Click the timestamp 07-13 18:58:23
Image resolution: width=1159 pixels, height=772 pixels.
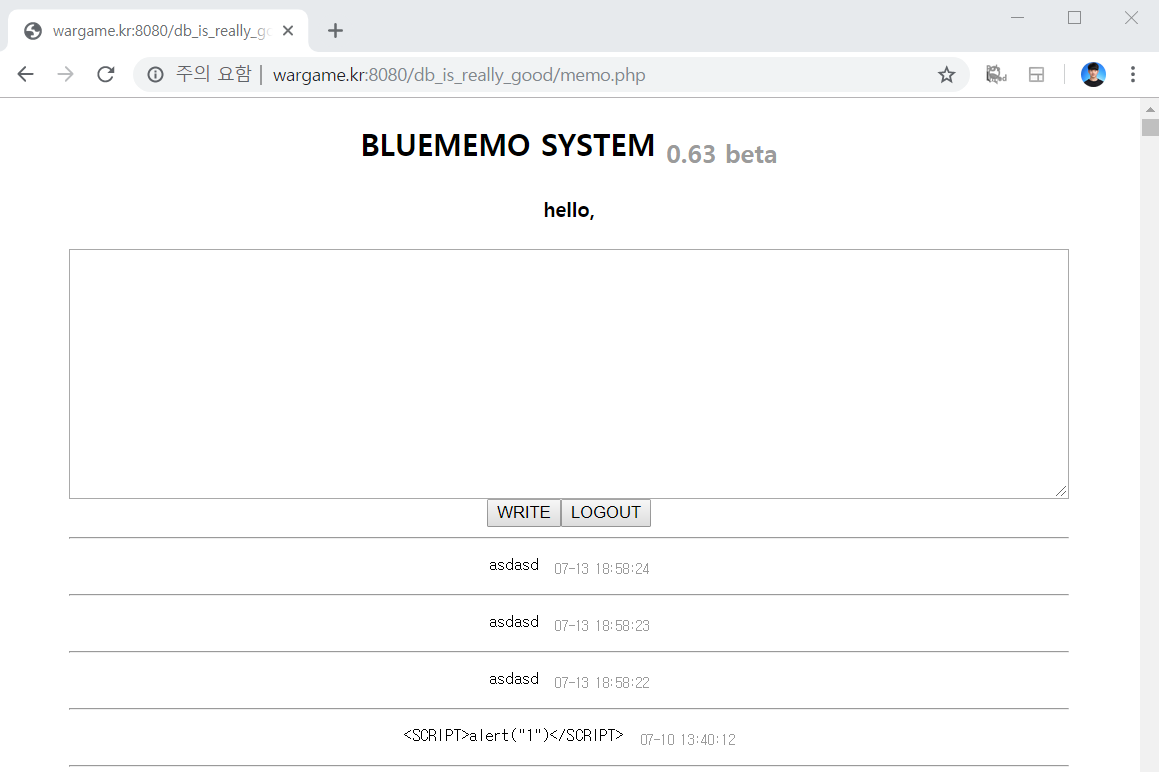602,626
